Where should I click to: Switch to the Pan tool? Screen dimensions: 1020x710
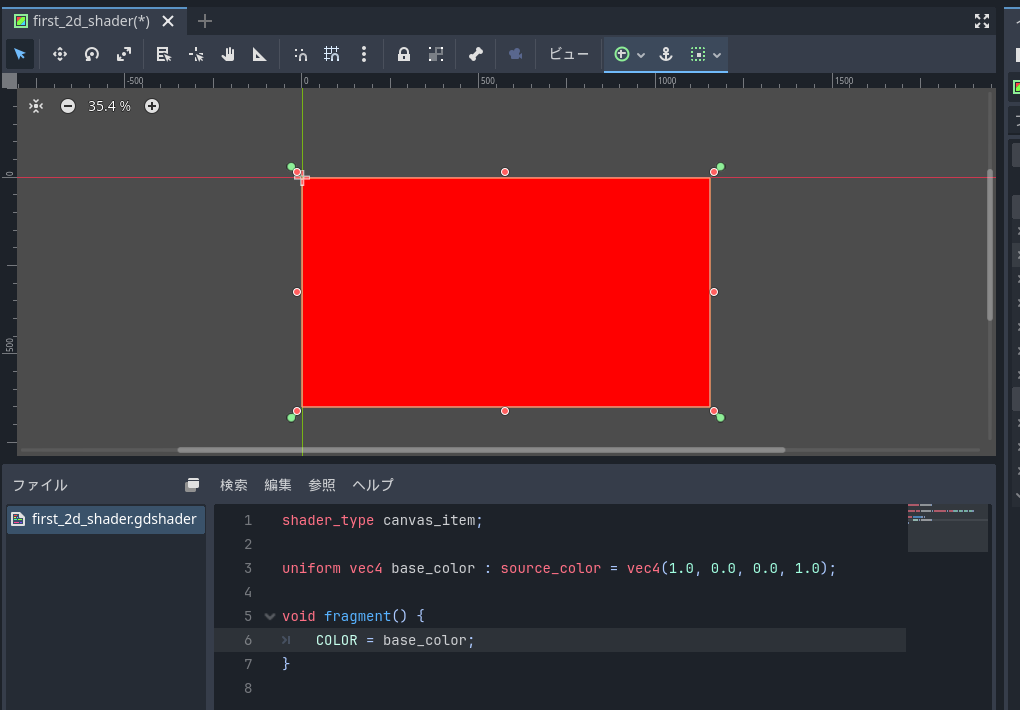click(227, 54)
